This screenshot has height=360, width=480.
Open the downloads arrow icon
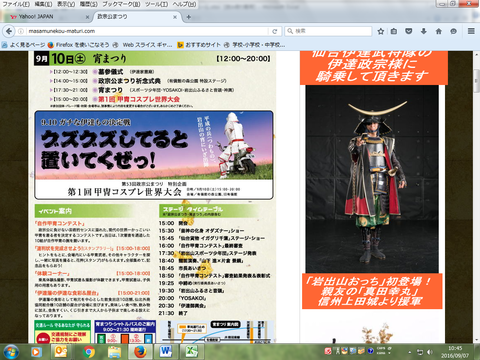pos(424,31)
